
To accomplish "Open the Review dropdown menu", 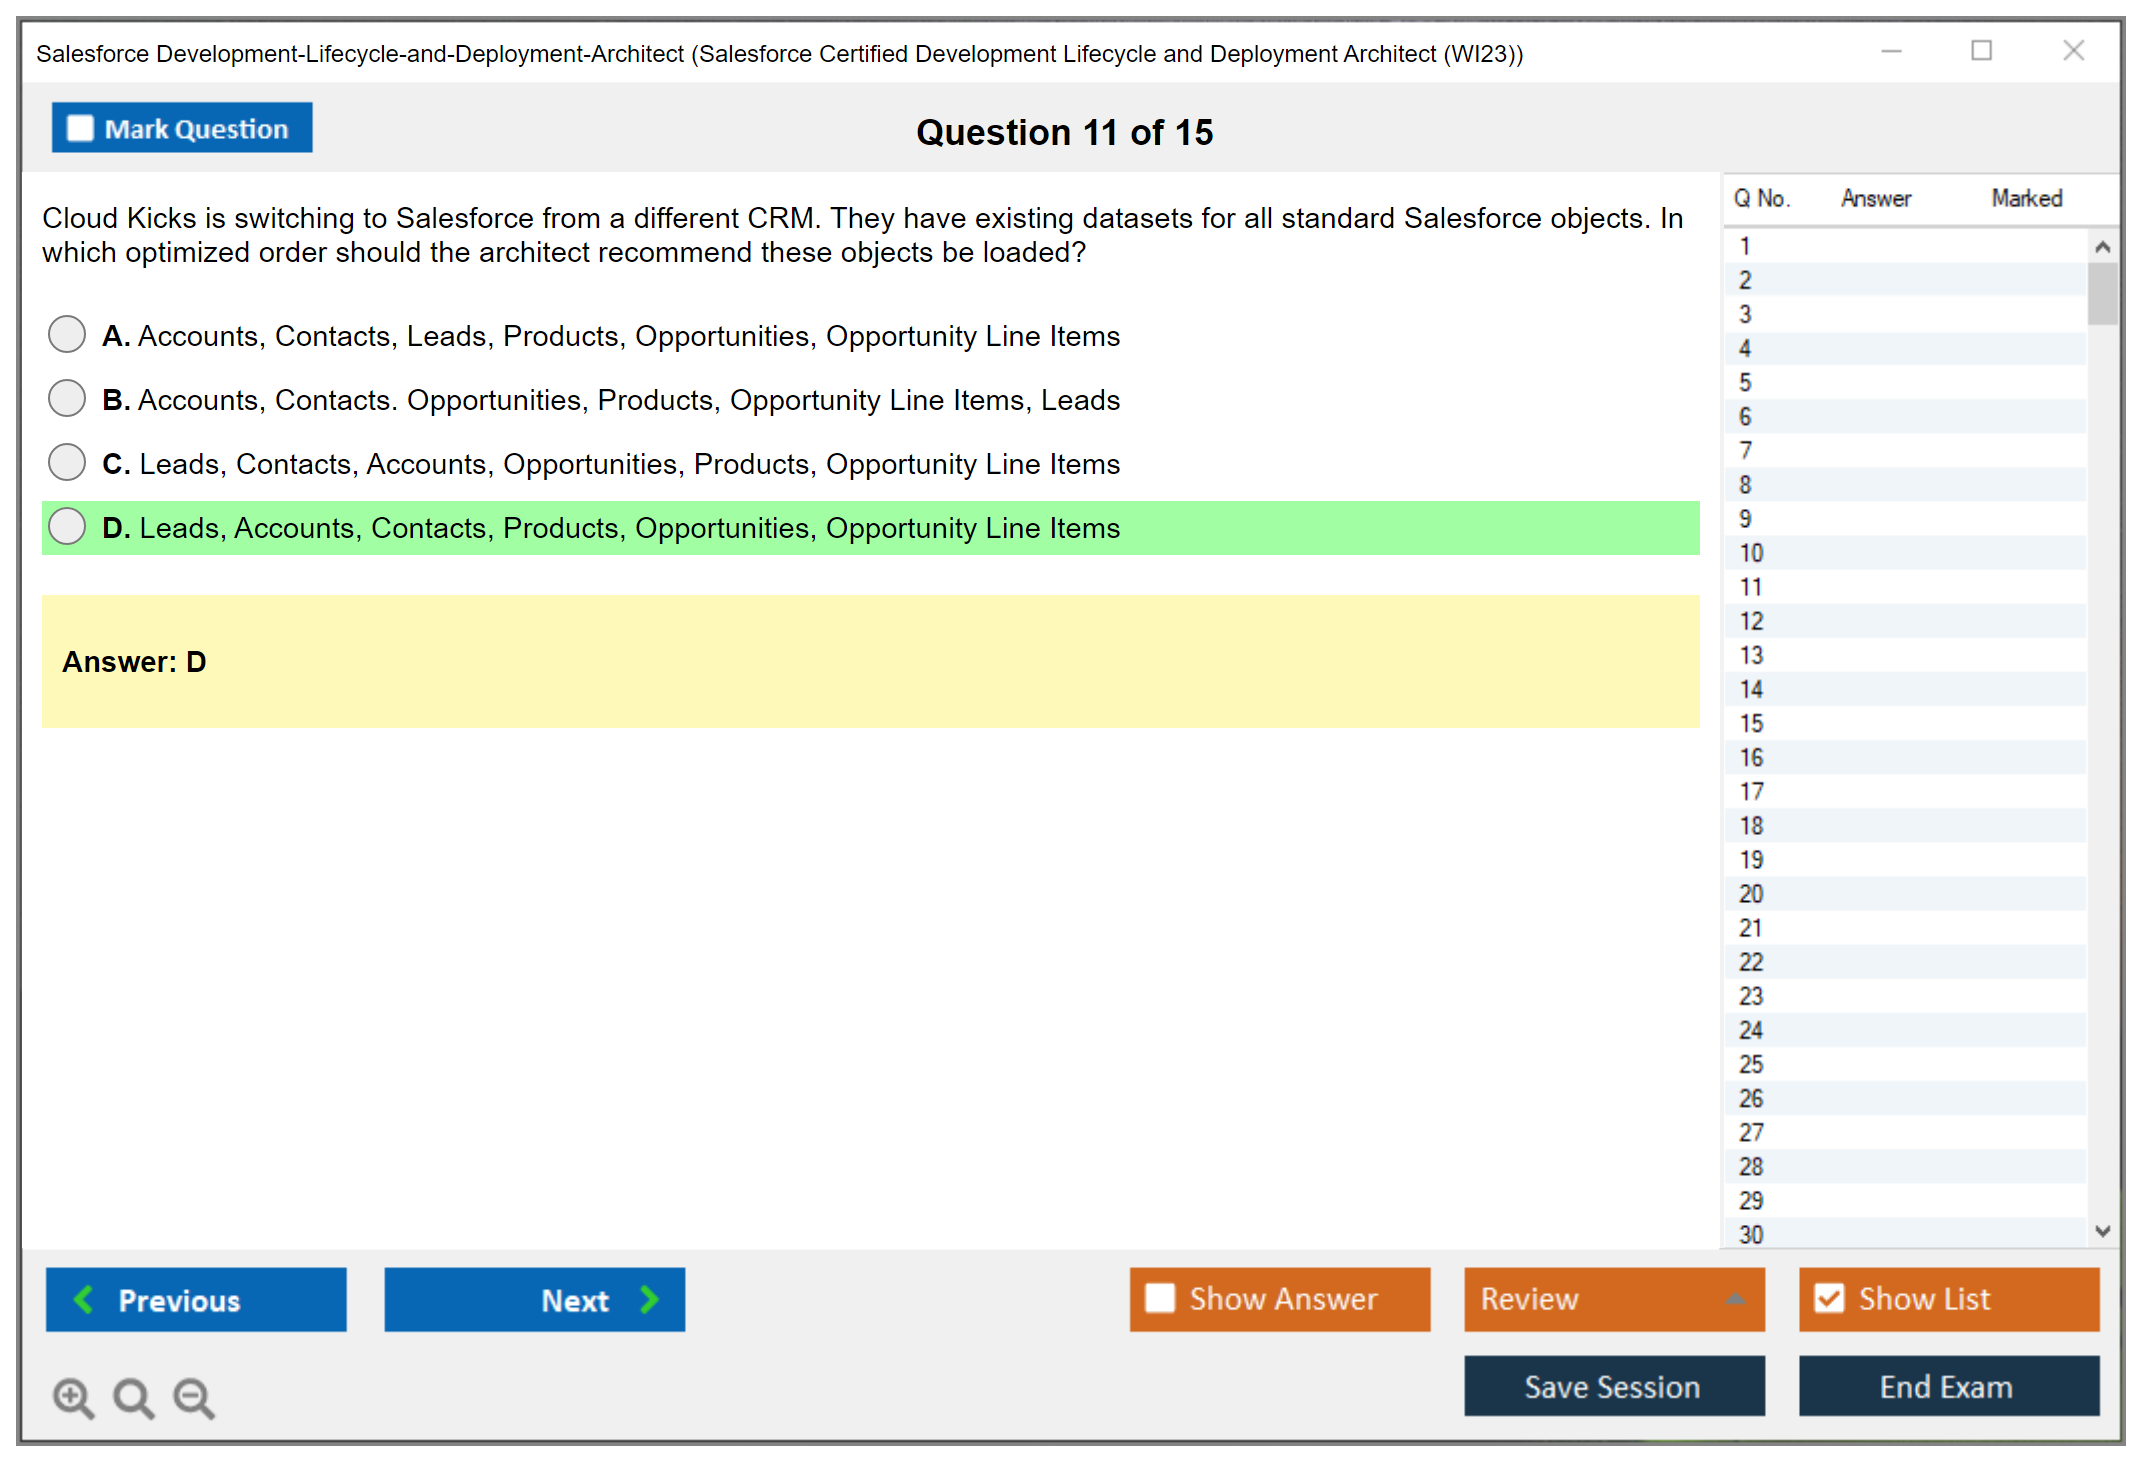I will 1614,1299.
